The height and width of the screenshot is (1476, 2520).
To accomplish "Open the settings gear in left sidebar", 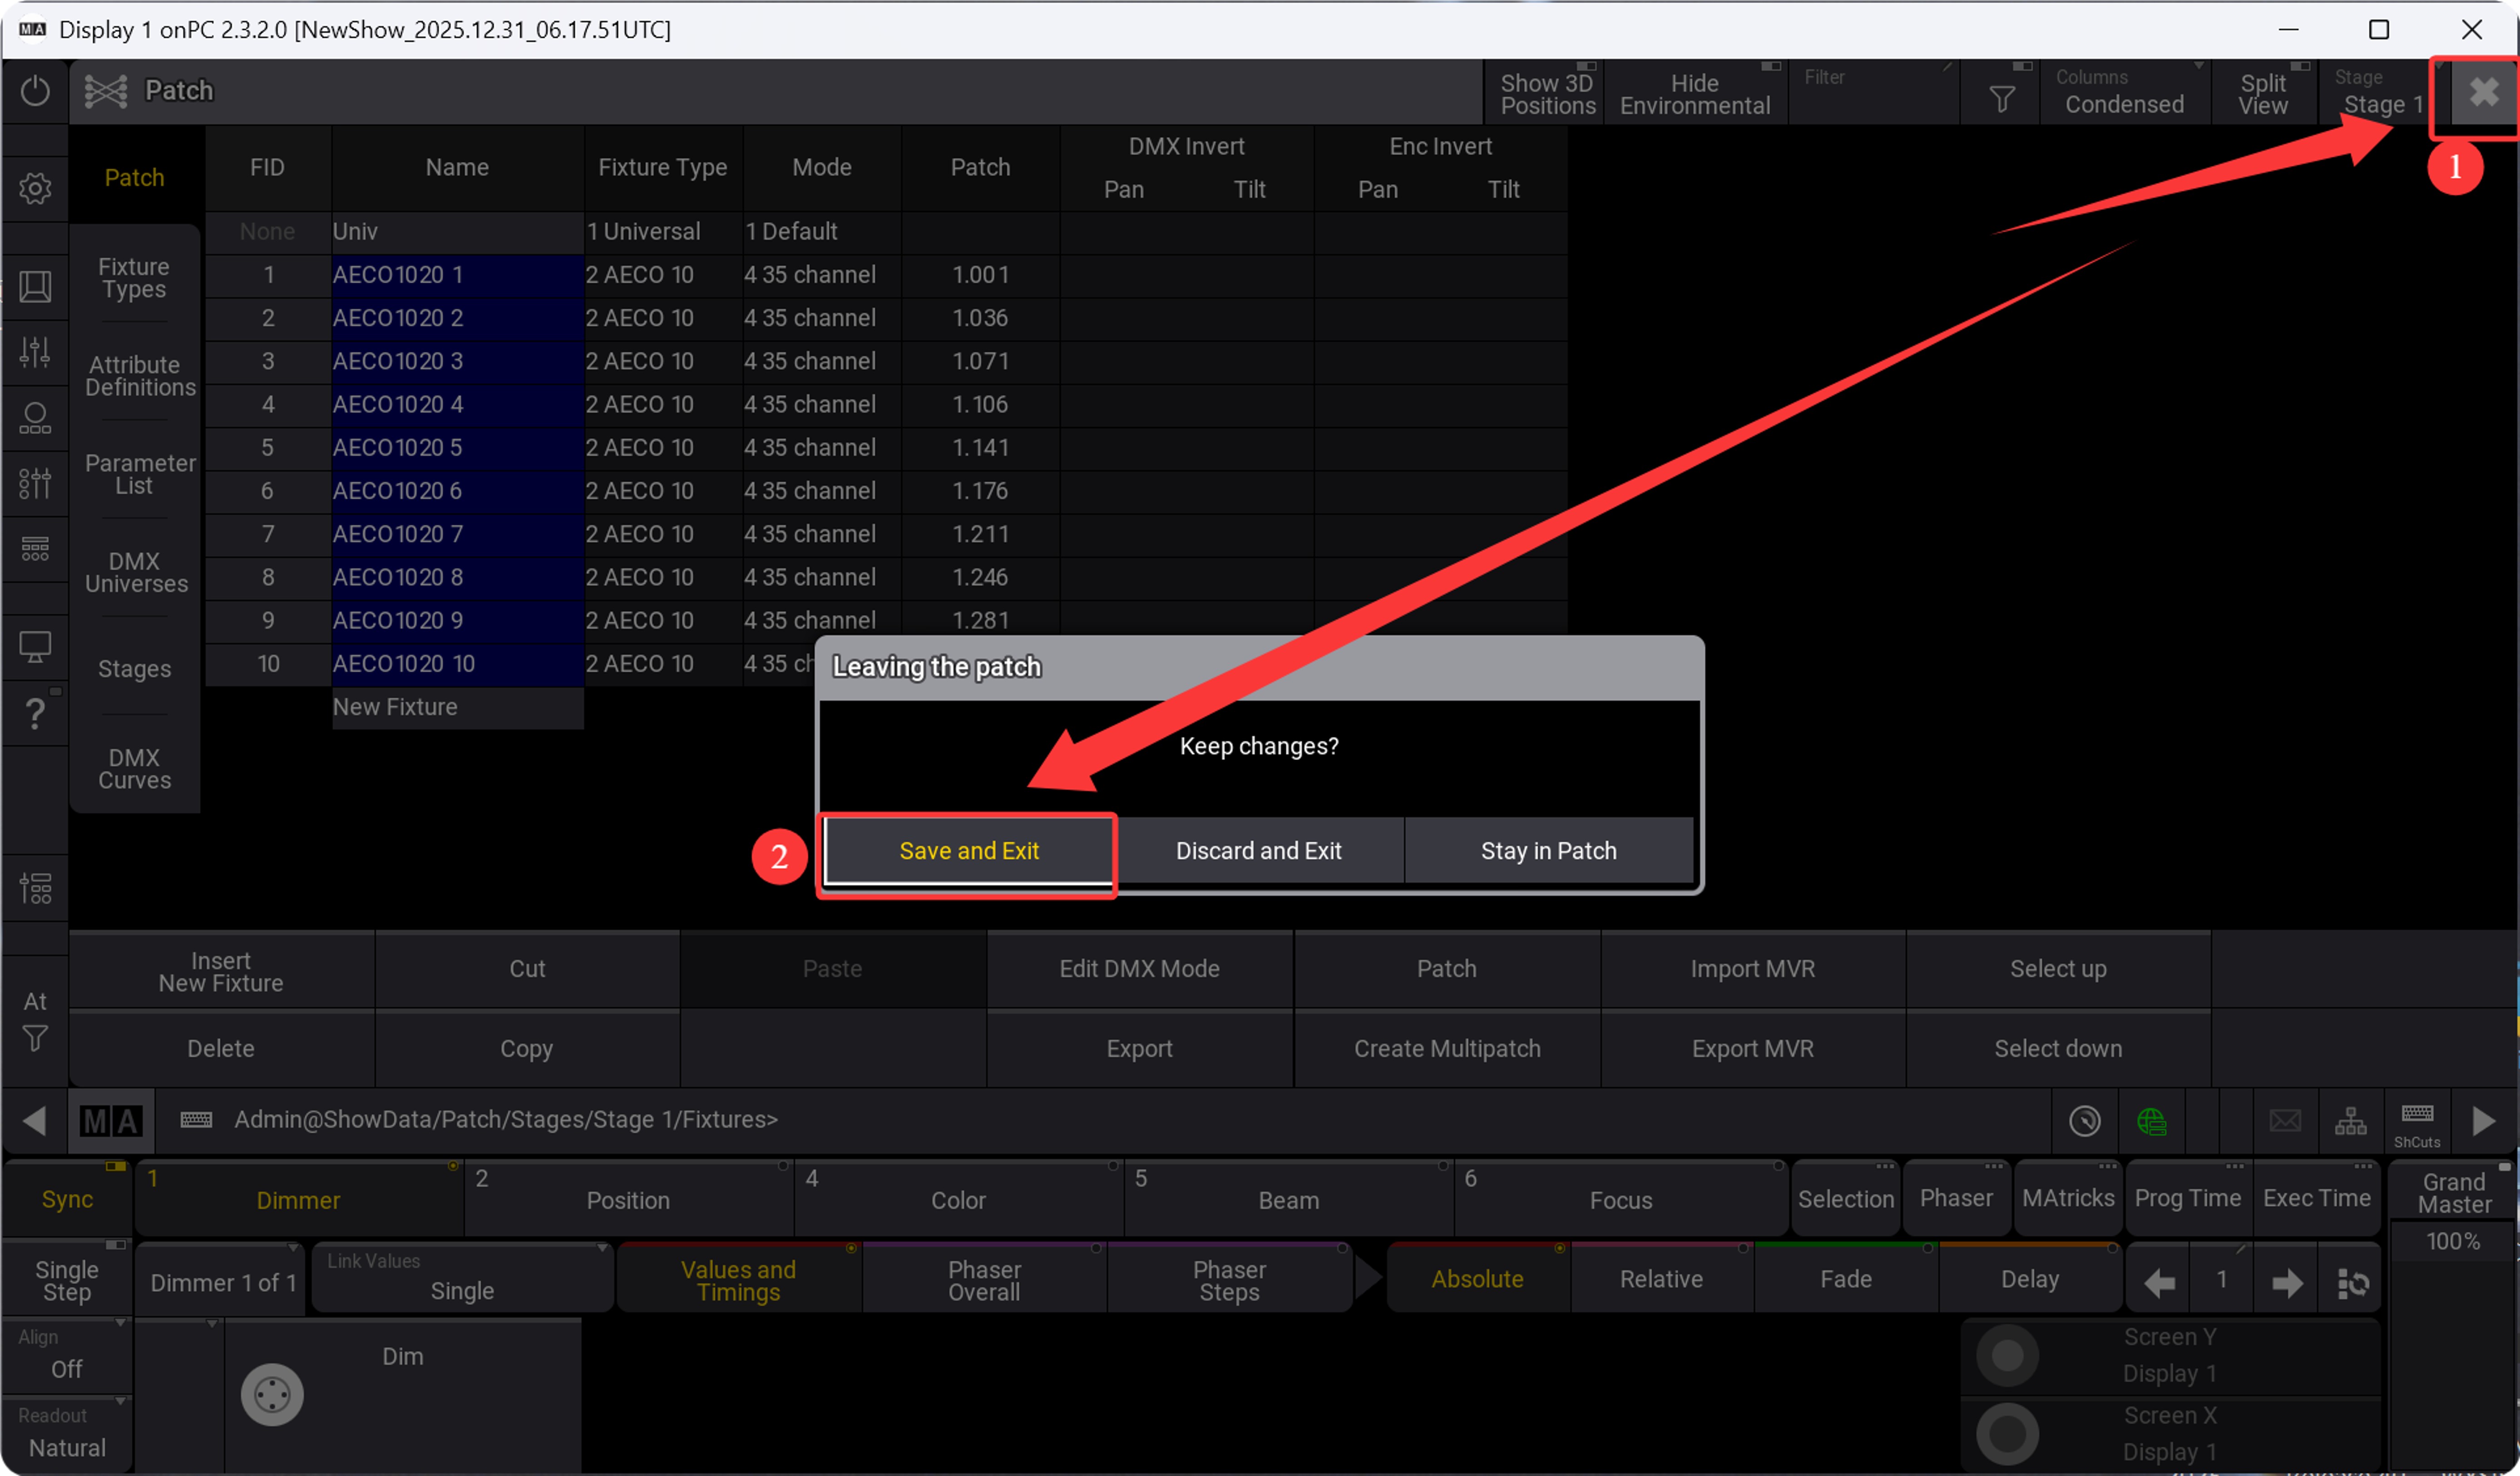I will (35, 188).
